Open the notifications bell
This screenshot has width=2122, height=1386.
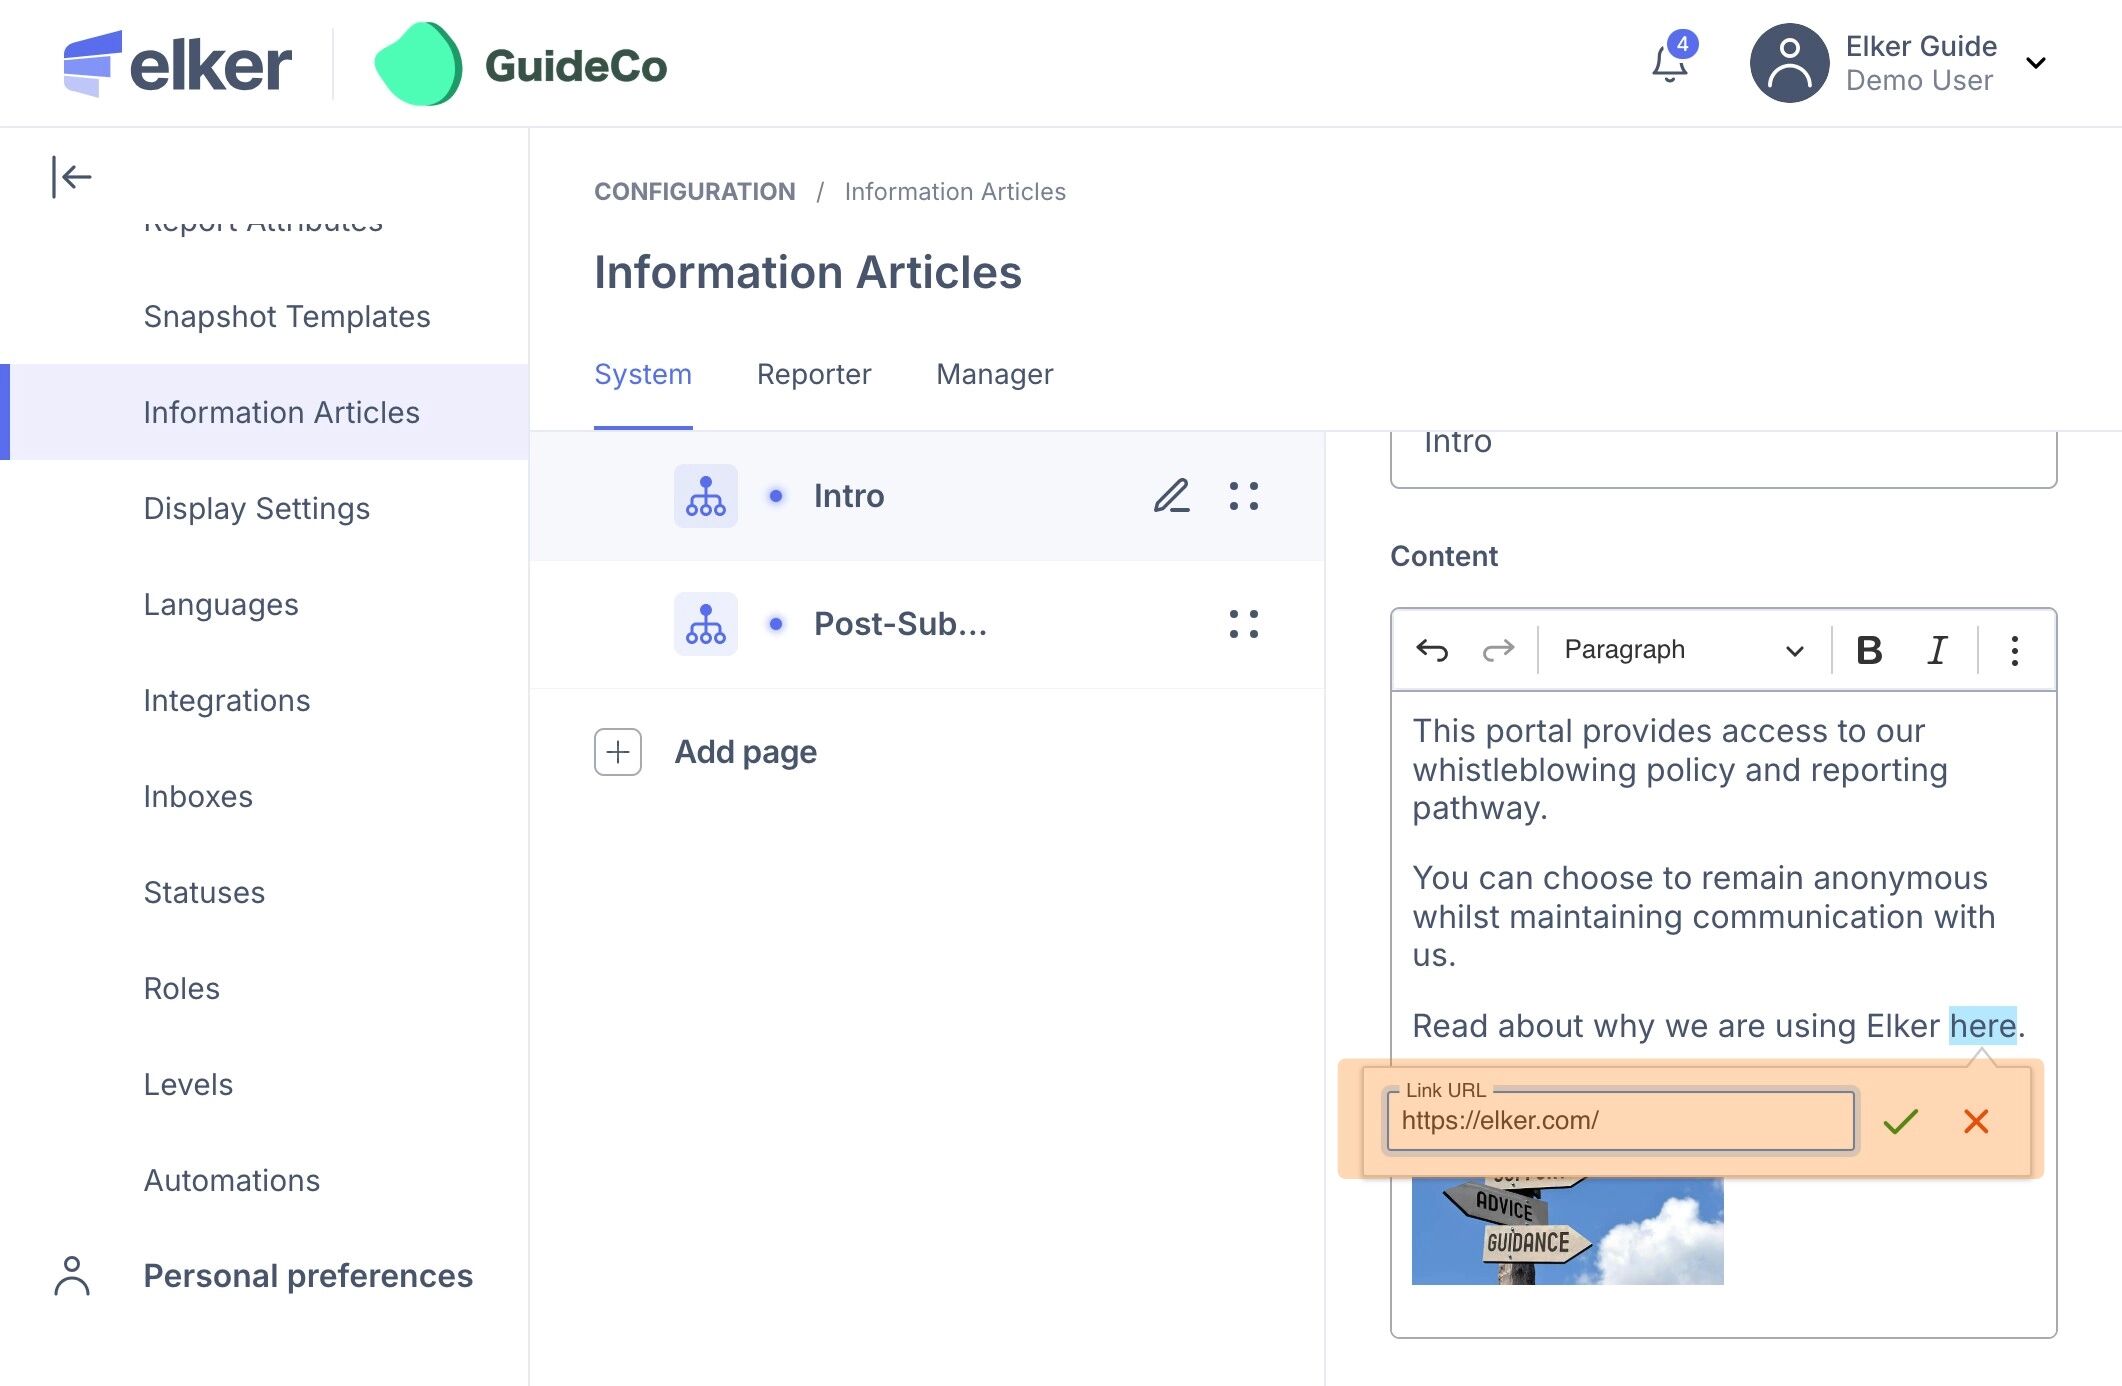[1669, 64]
